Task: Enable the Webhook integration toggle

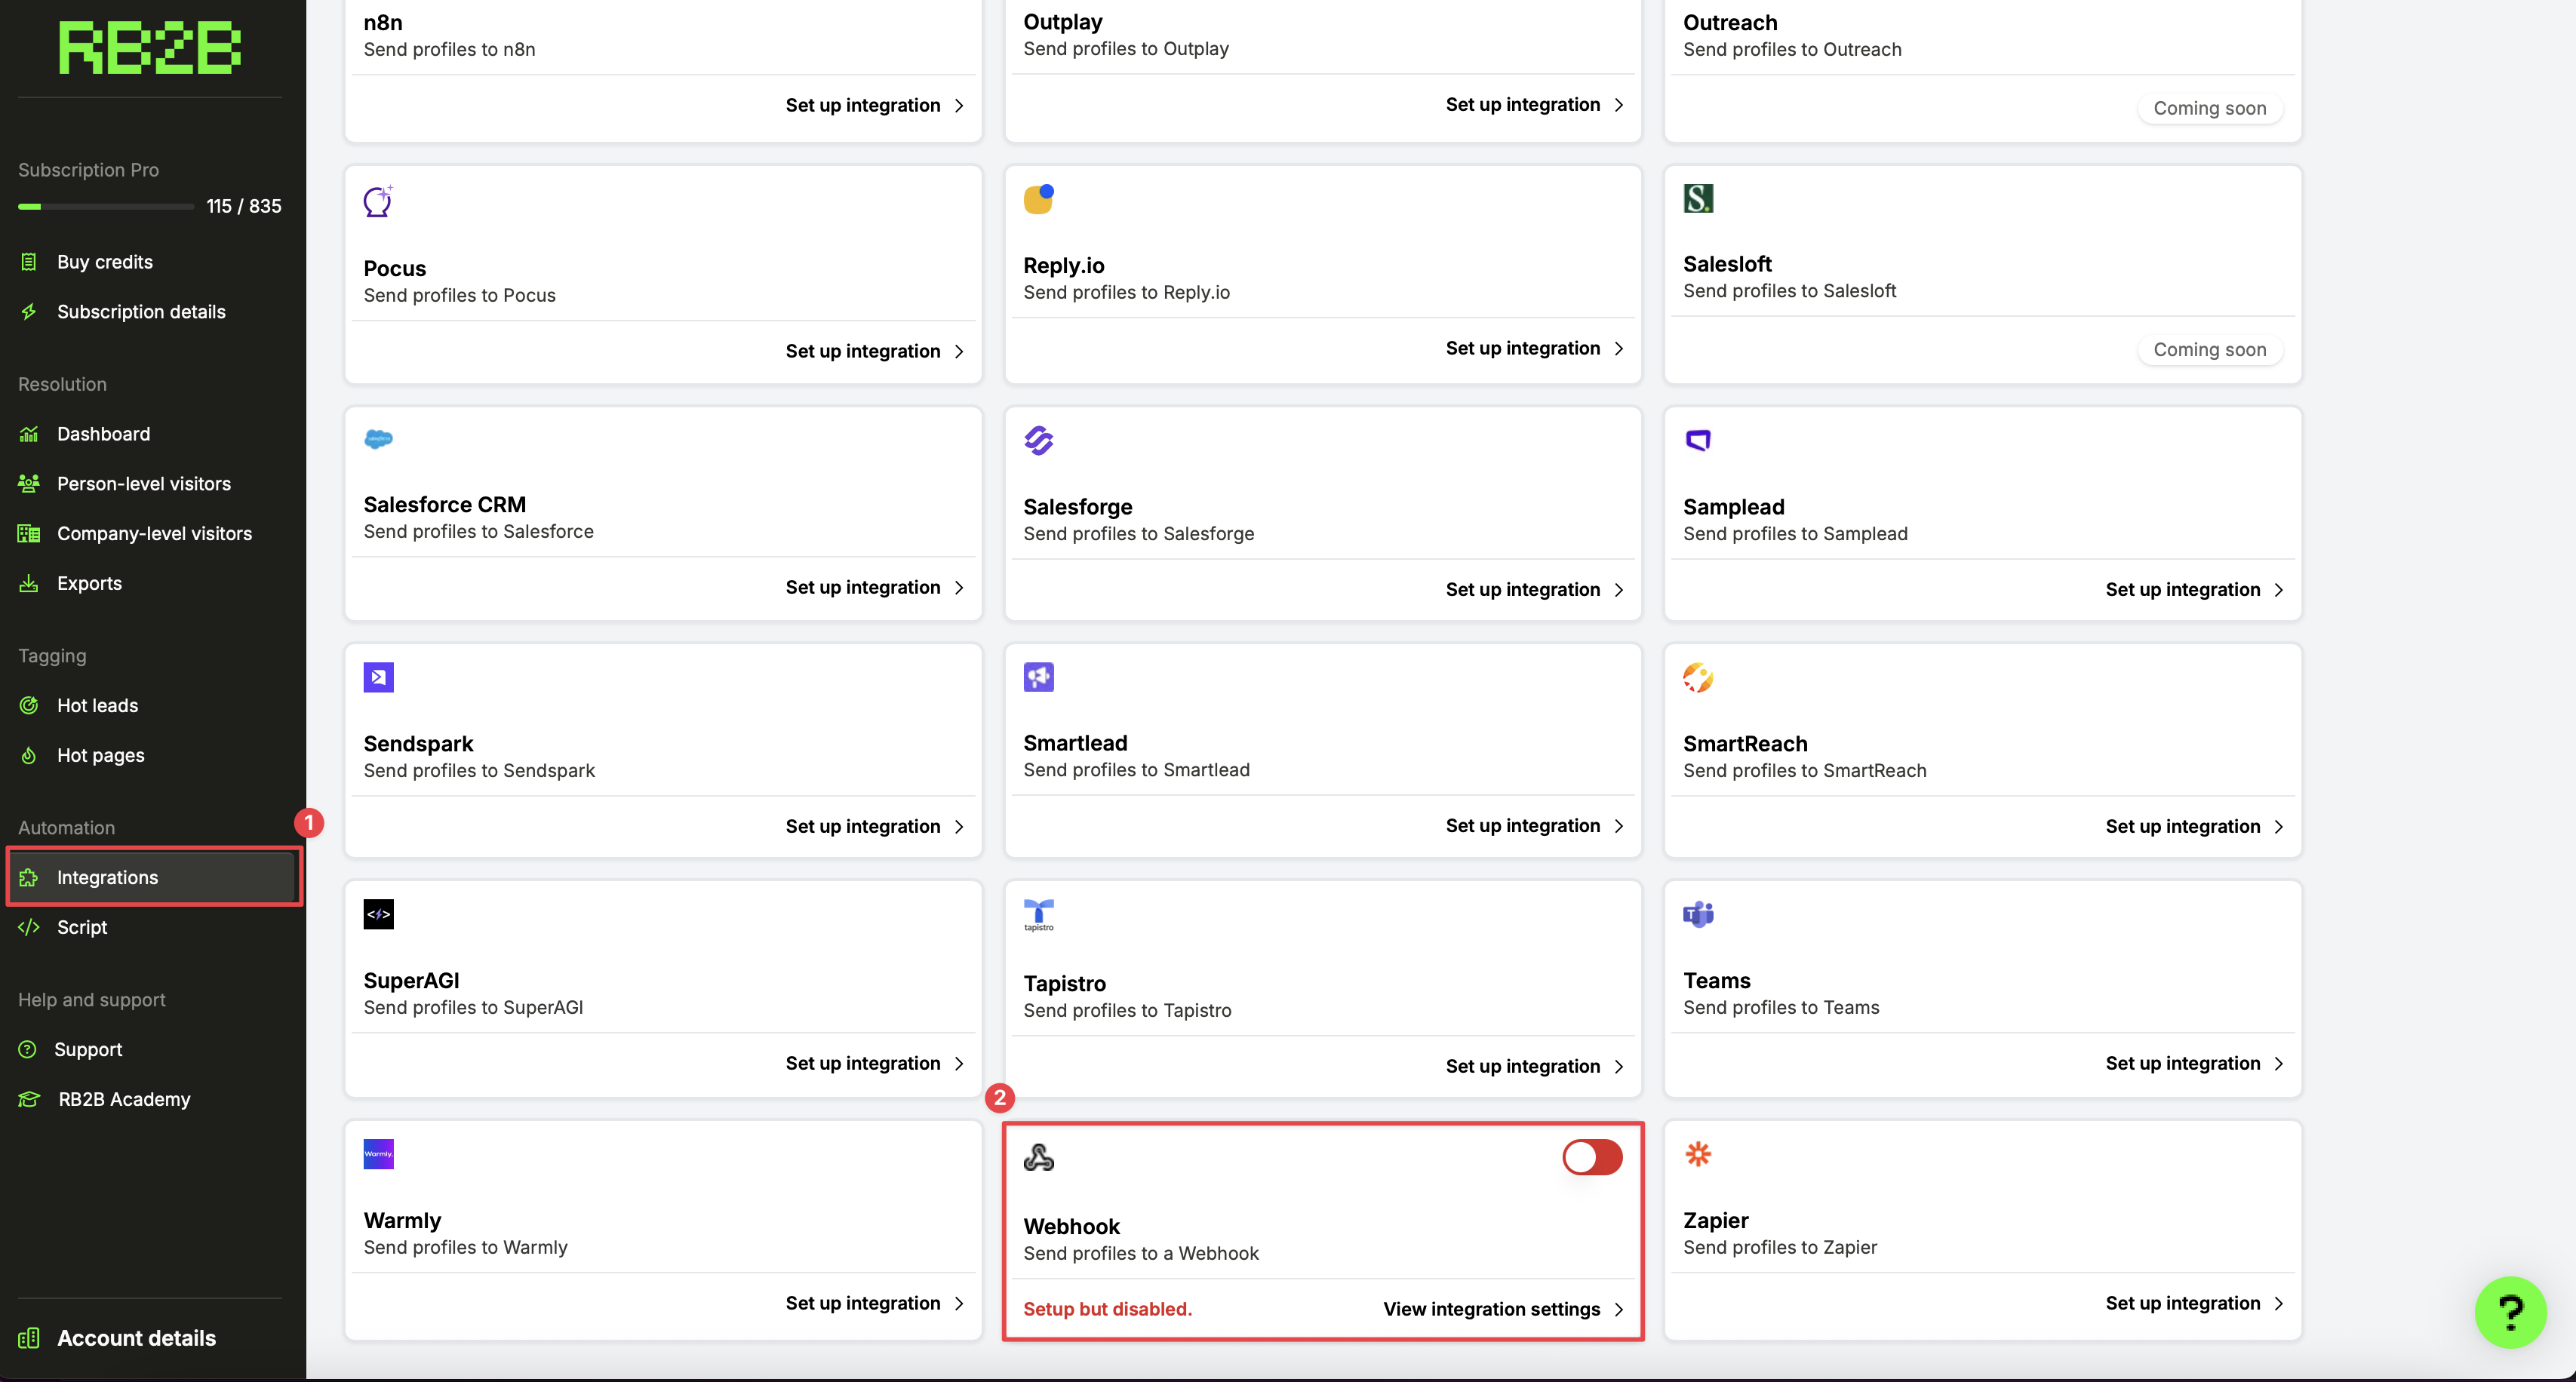Action: click(x=1592, y=1157)
